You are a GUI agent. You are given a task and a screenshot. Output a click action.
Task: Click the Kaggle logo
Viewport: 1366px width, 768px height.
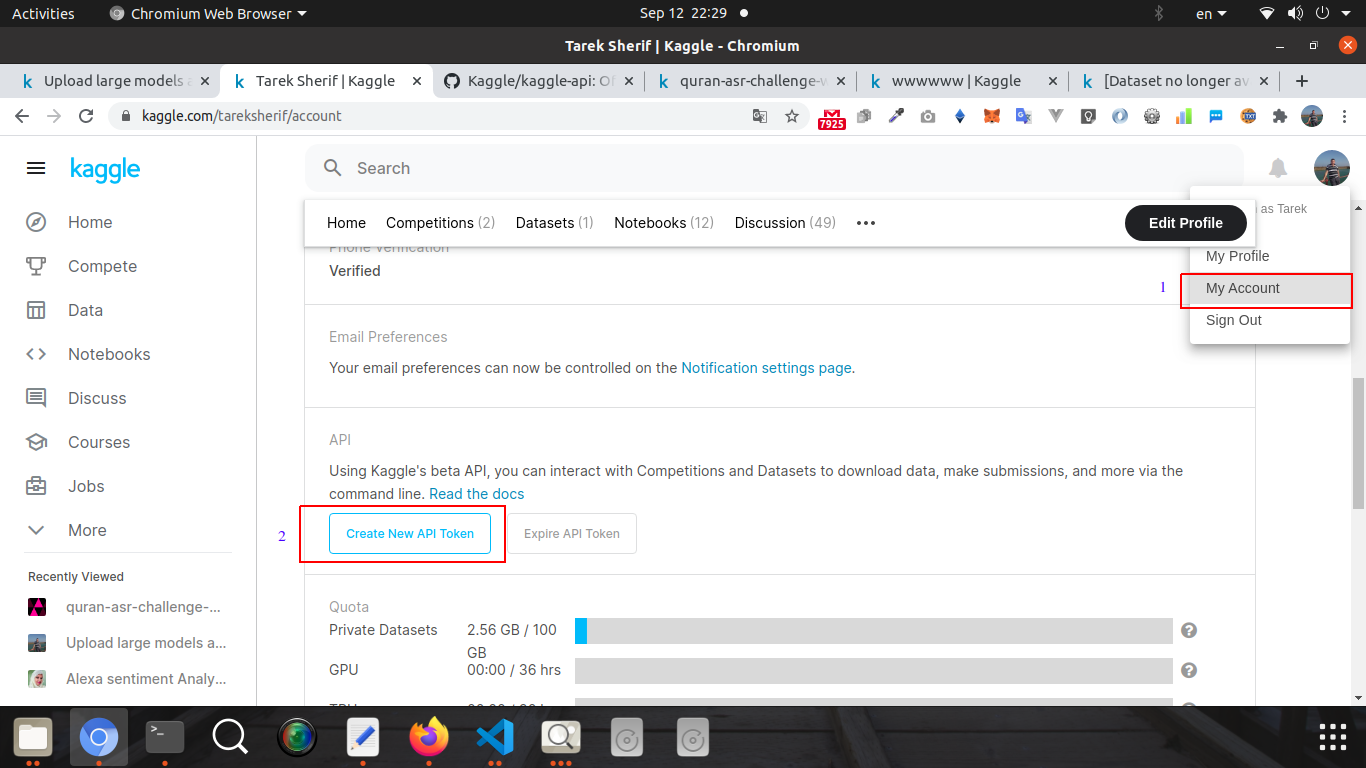(105, 169)
